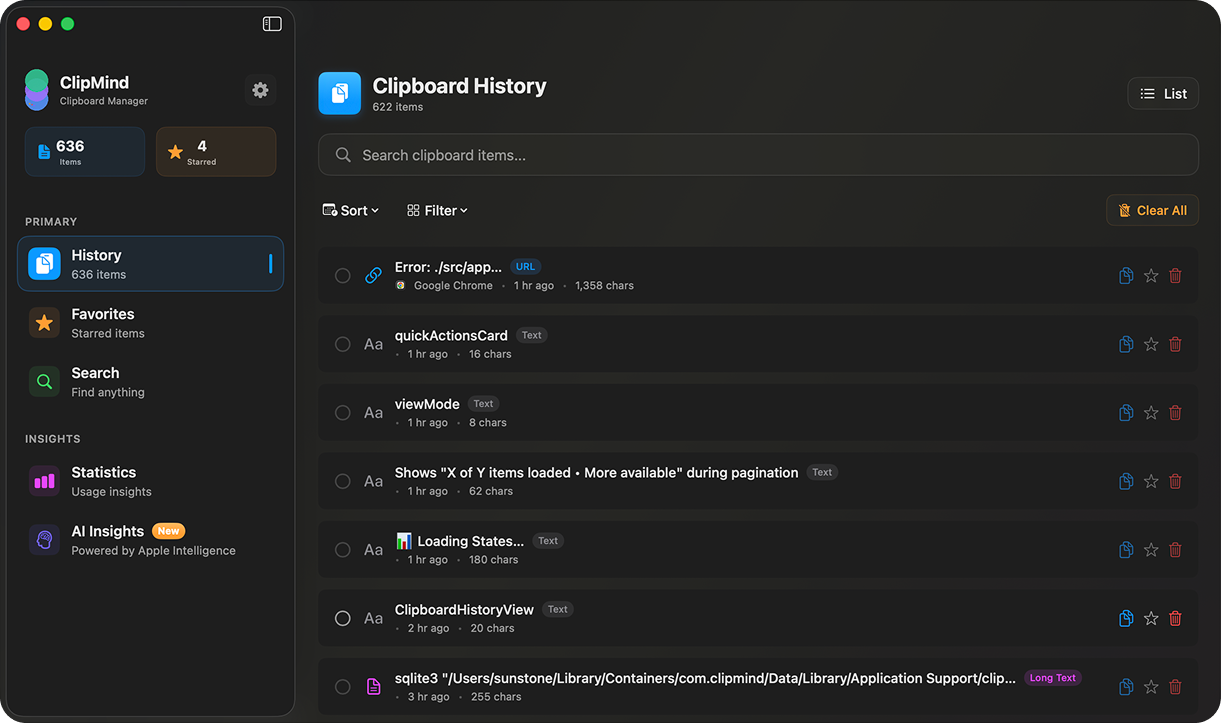Click the Statistics bar-chart icon
The width and height of the screenshot is (1221, 723).
point(44,481)
